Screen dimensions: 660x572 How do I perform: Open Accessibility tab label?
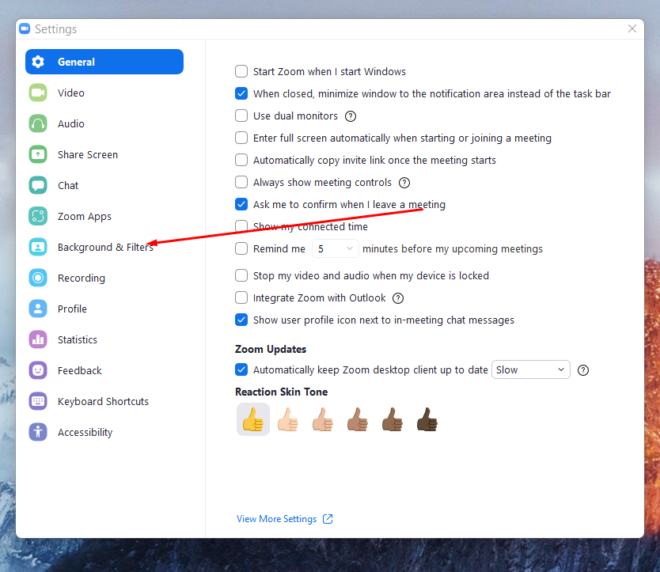(85, 432)
